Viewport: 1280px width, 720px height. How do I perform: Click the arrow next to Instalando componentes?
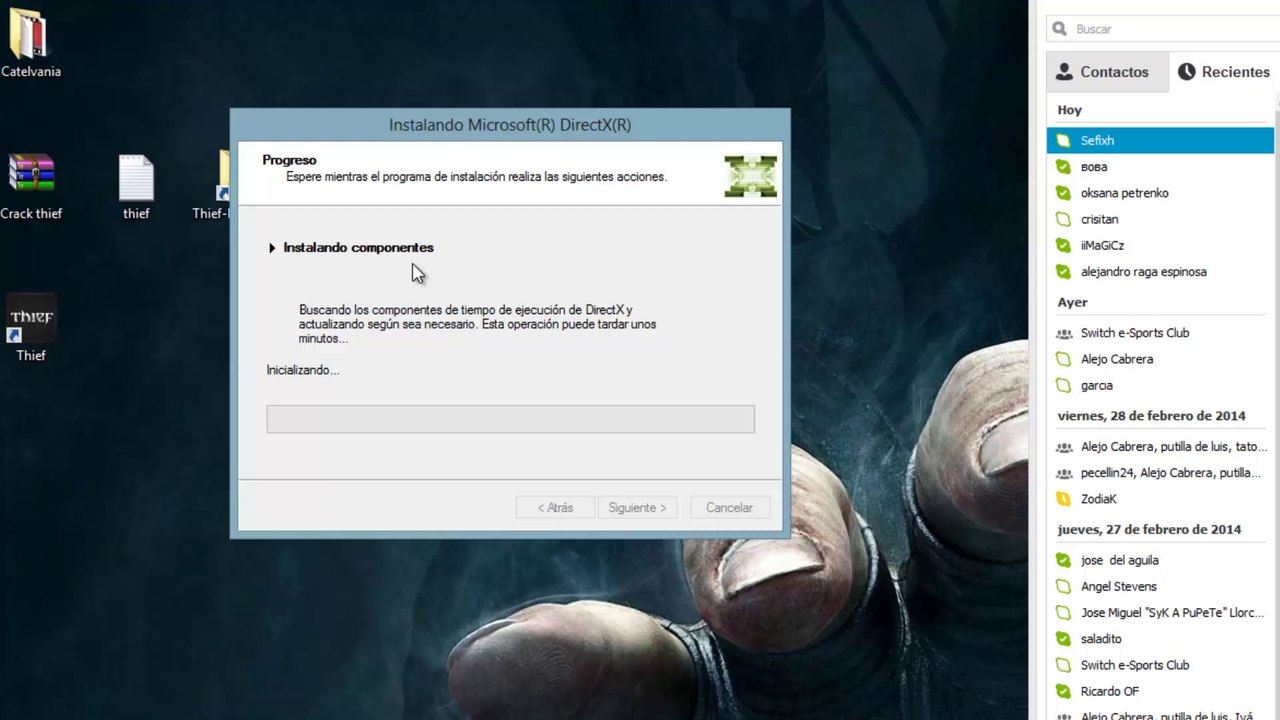click(x=272, y=248)
